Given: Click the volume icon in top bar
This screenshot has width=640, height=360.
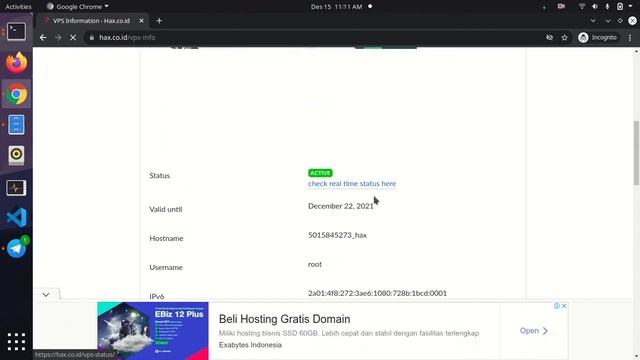Looking at the screenshot, I should point(595,7).
